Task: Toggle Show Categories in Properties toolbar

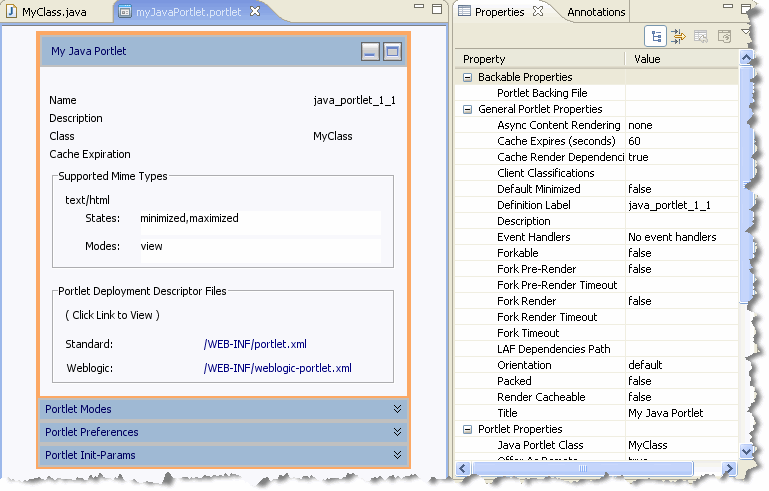Action: [x=656, y=36]
